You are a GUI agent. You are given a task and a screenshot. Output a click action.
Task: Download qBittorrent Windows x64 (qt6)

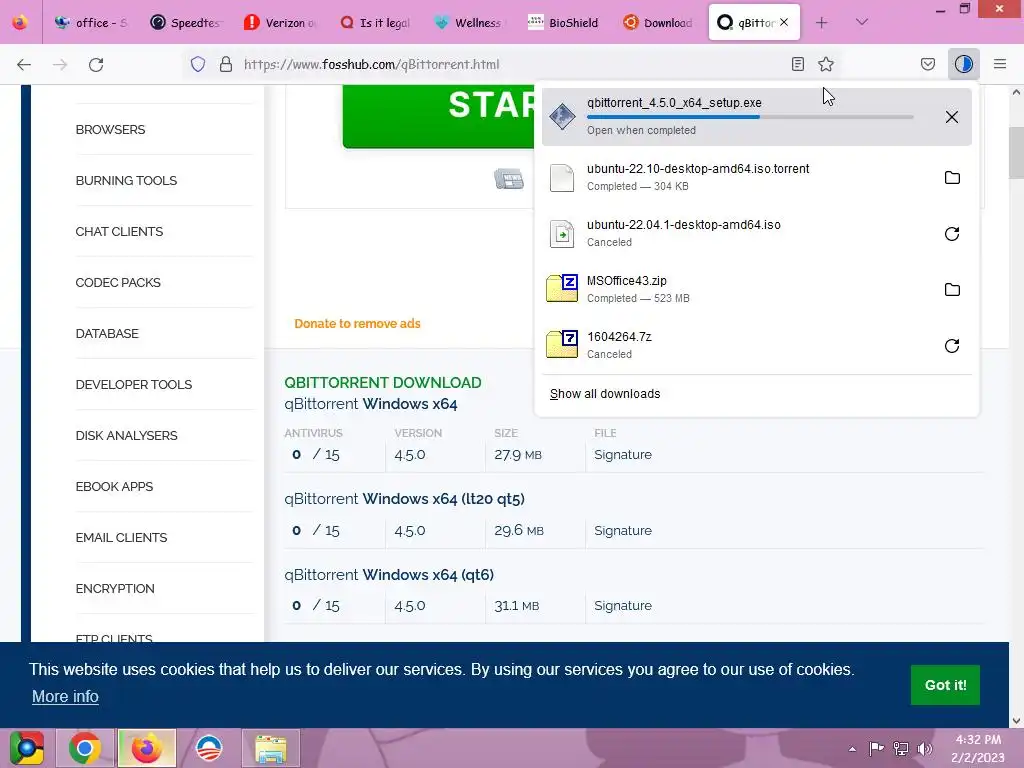pos(389,574)
